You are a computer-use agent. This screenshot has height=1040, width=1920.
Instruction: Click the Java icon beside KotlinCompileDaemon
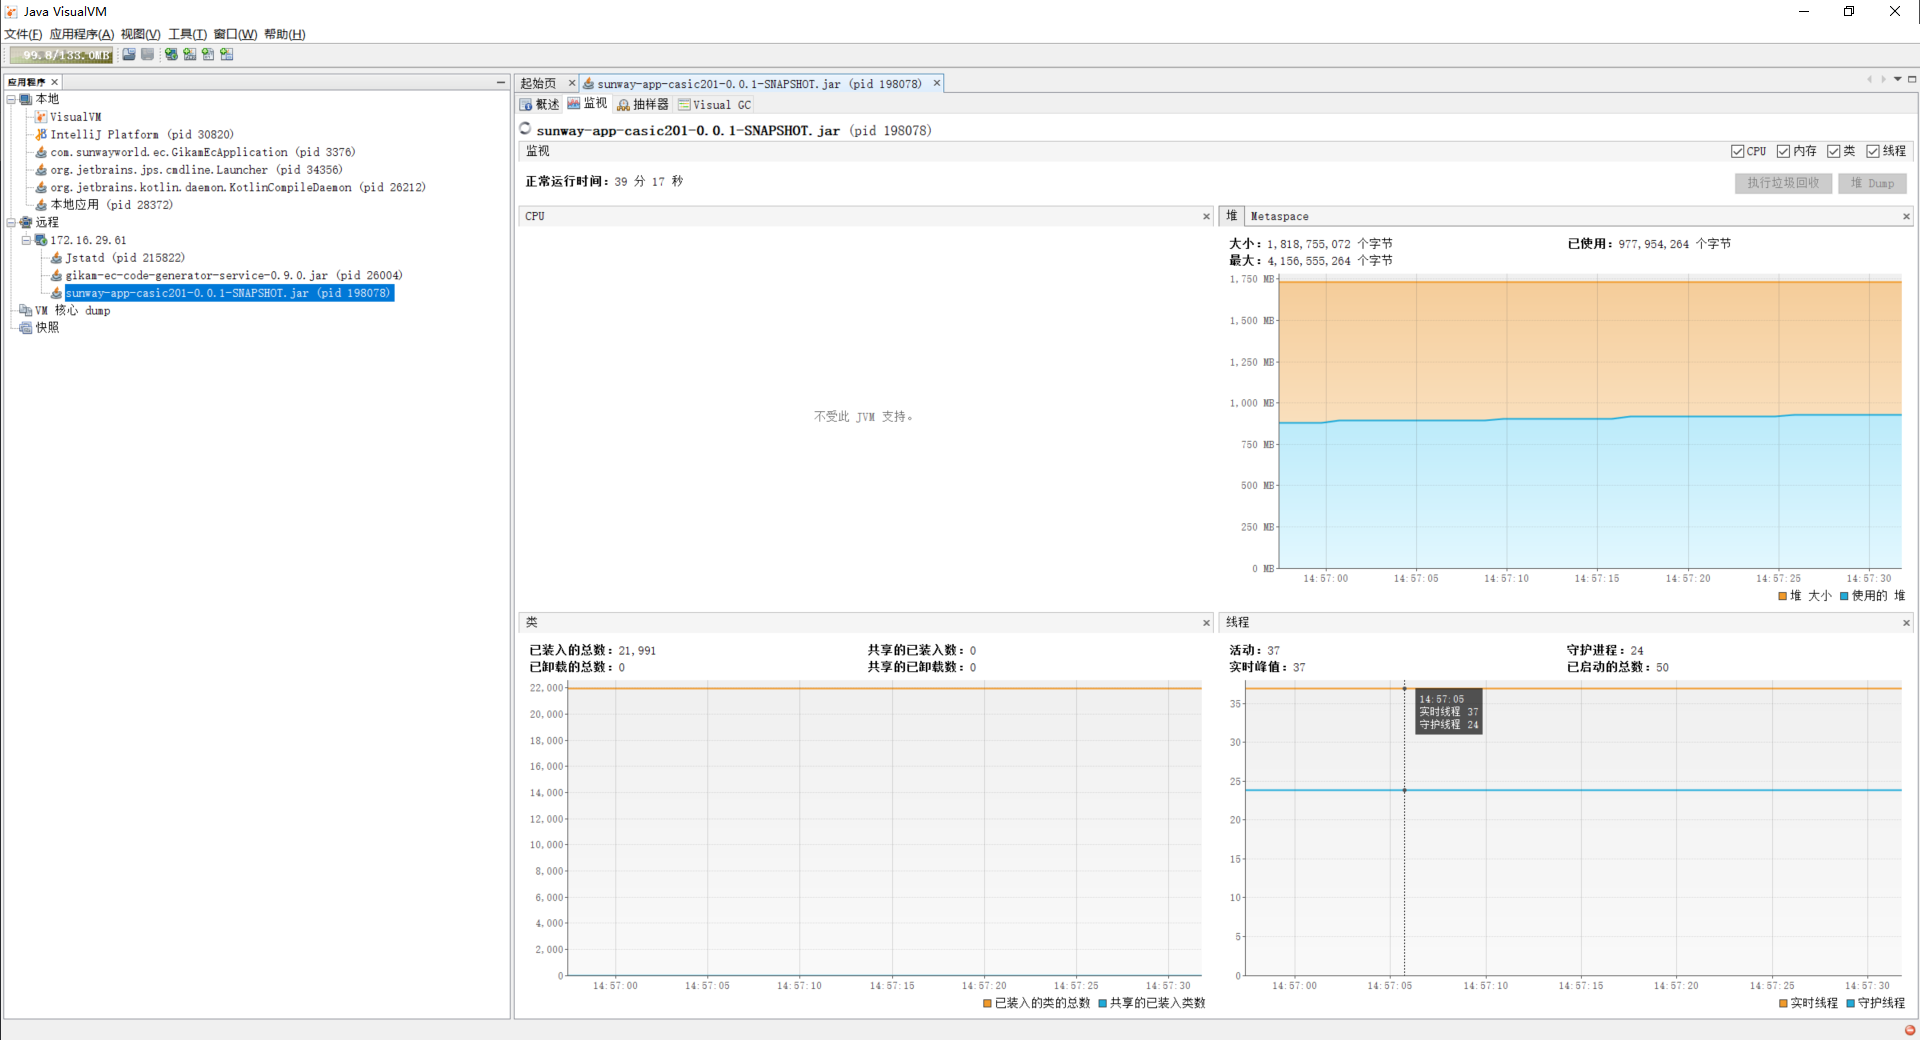click(x=41, y=187)
